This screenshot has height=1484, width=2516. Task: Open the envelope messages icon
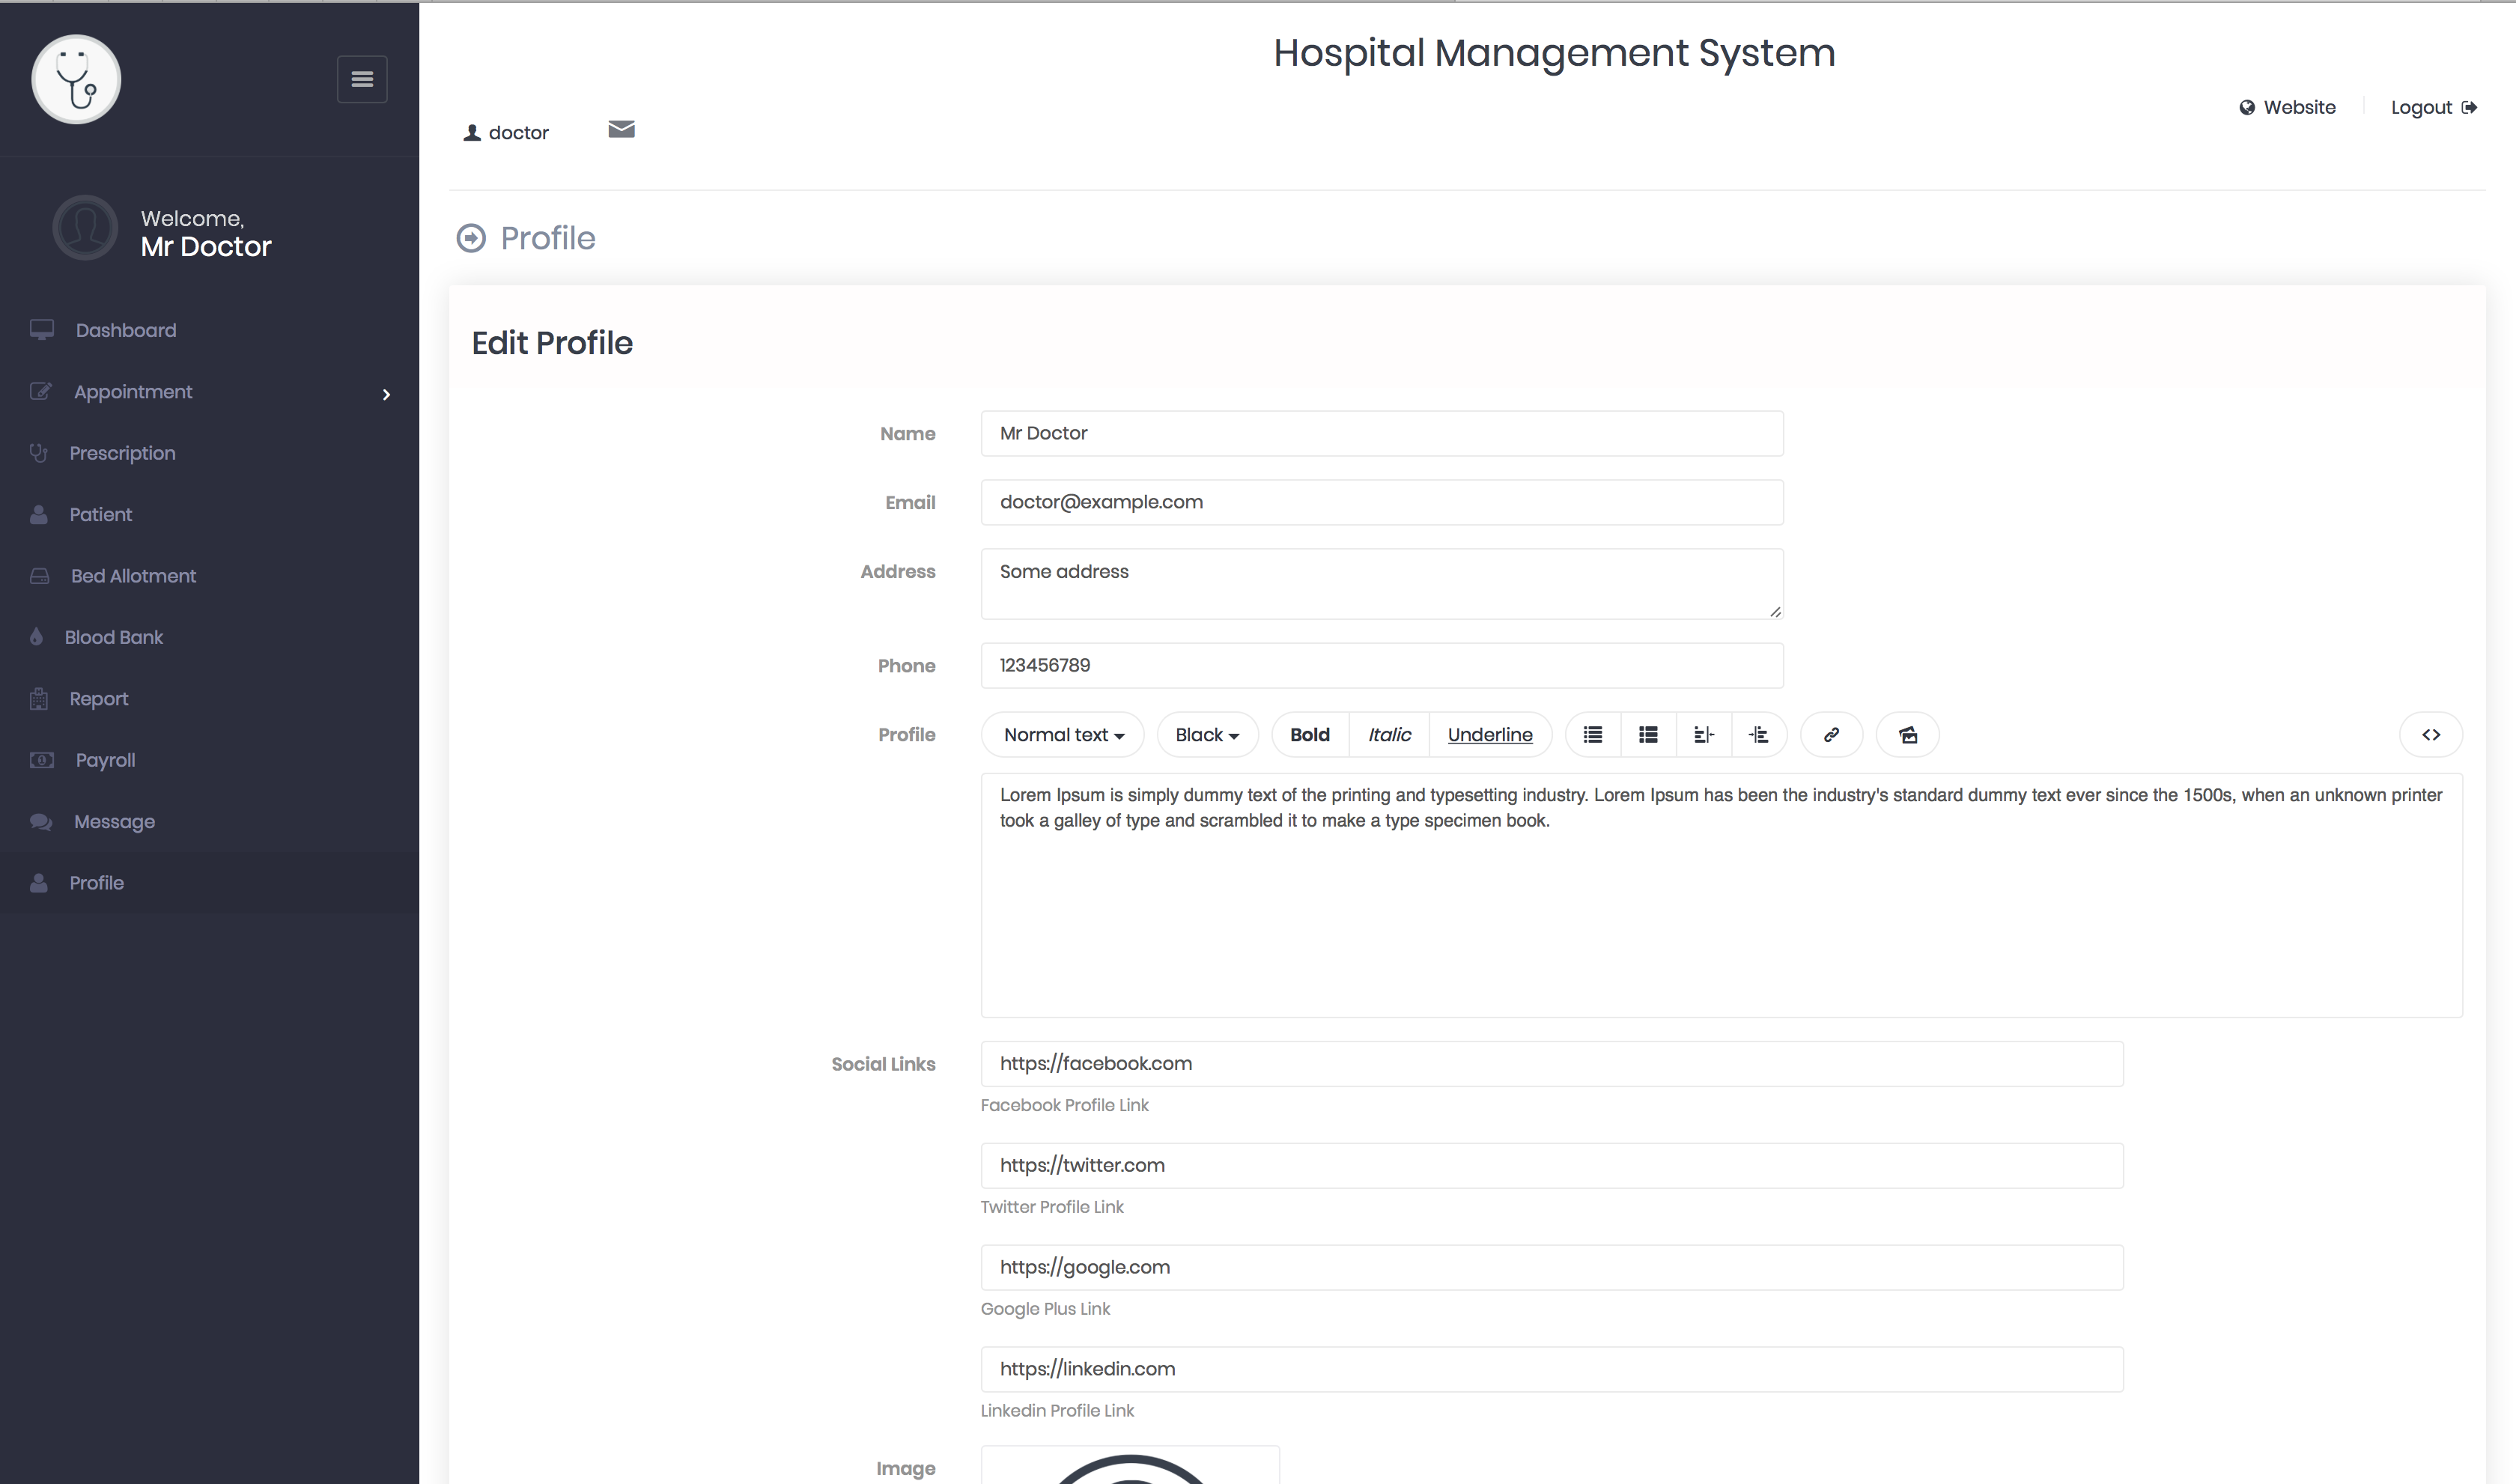point(621,129)
